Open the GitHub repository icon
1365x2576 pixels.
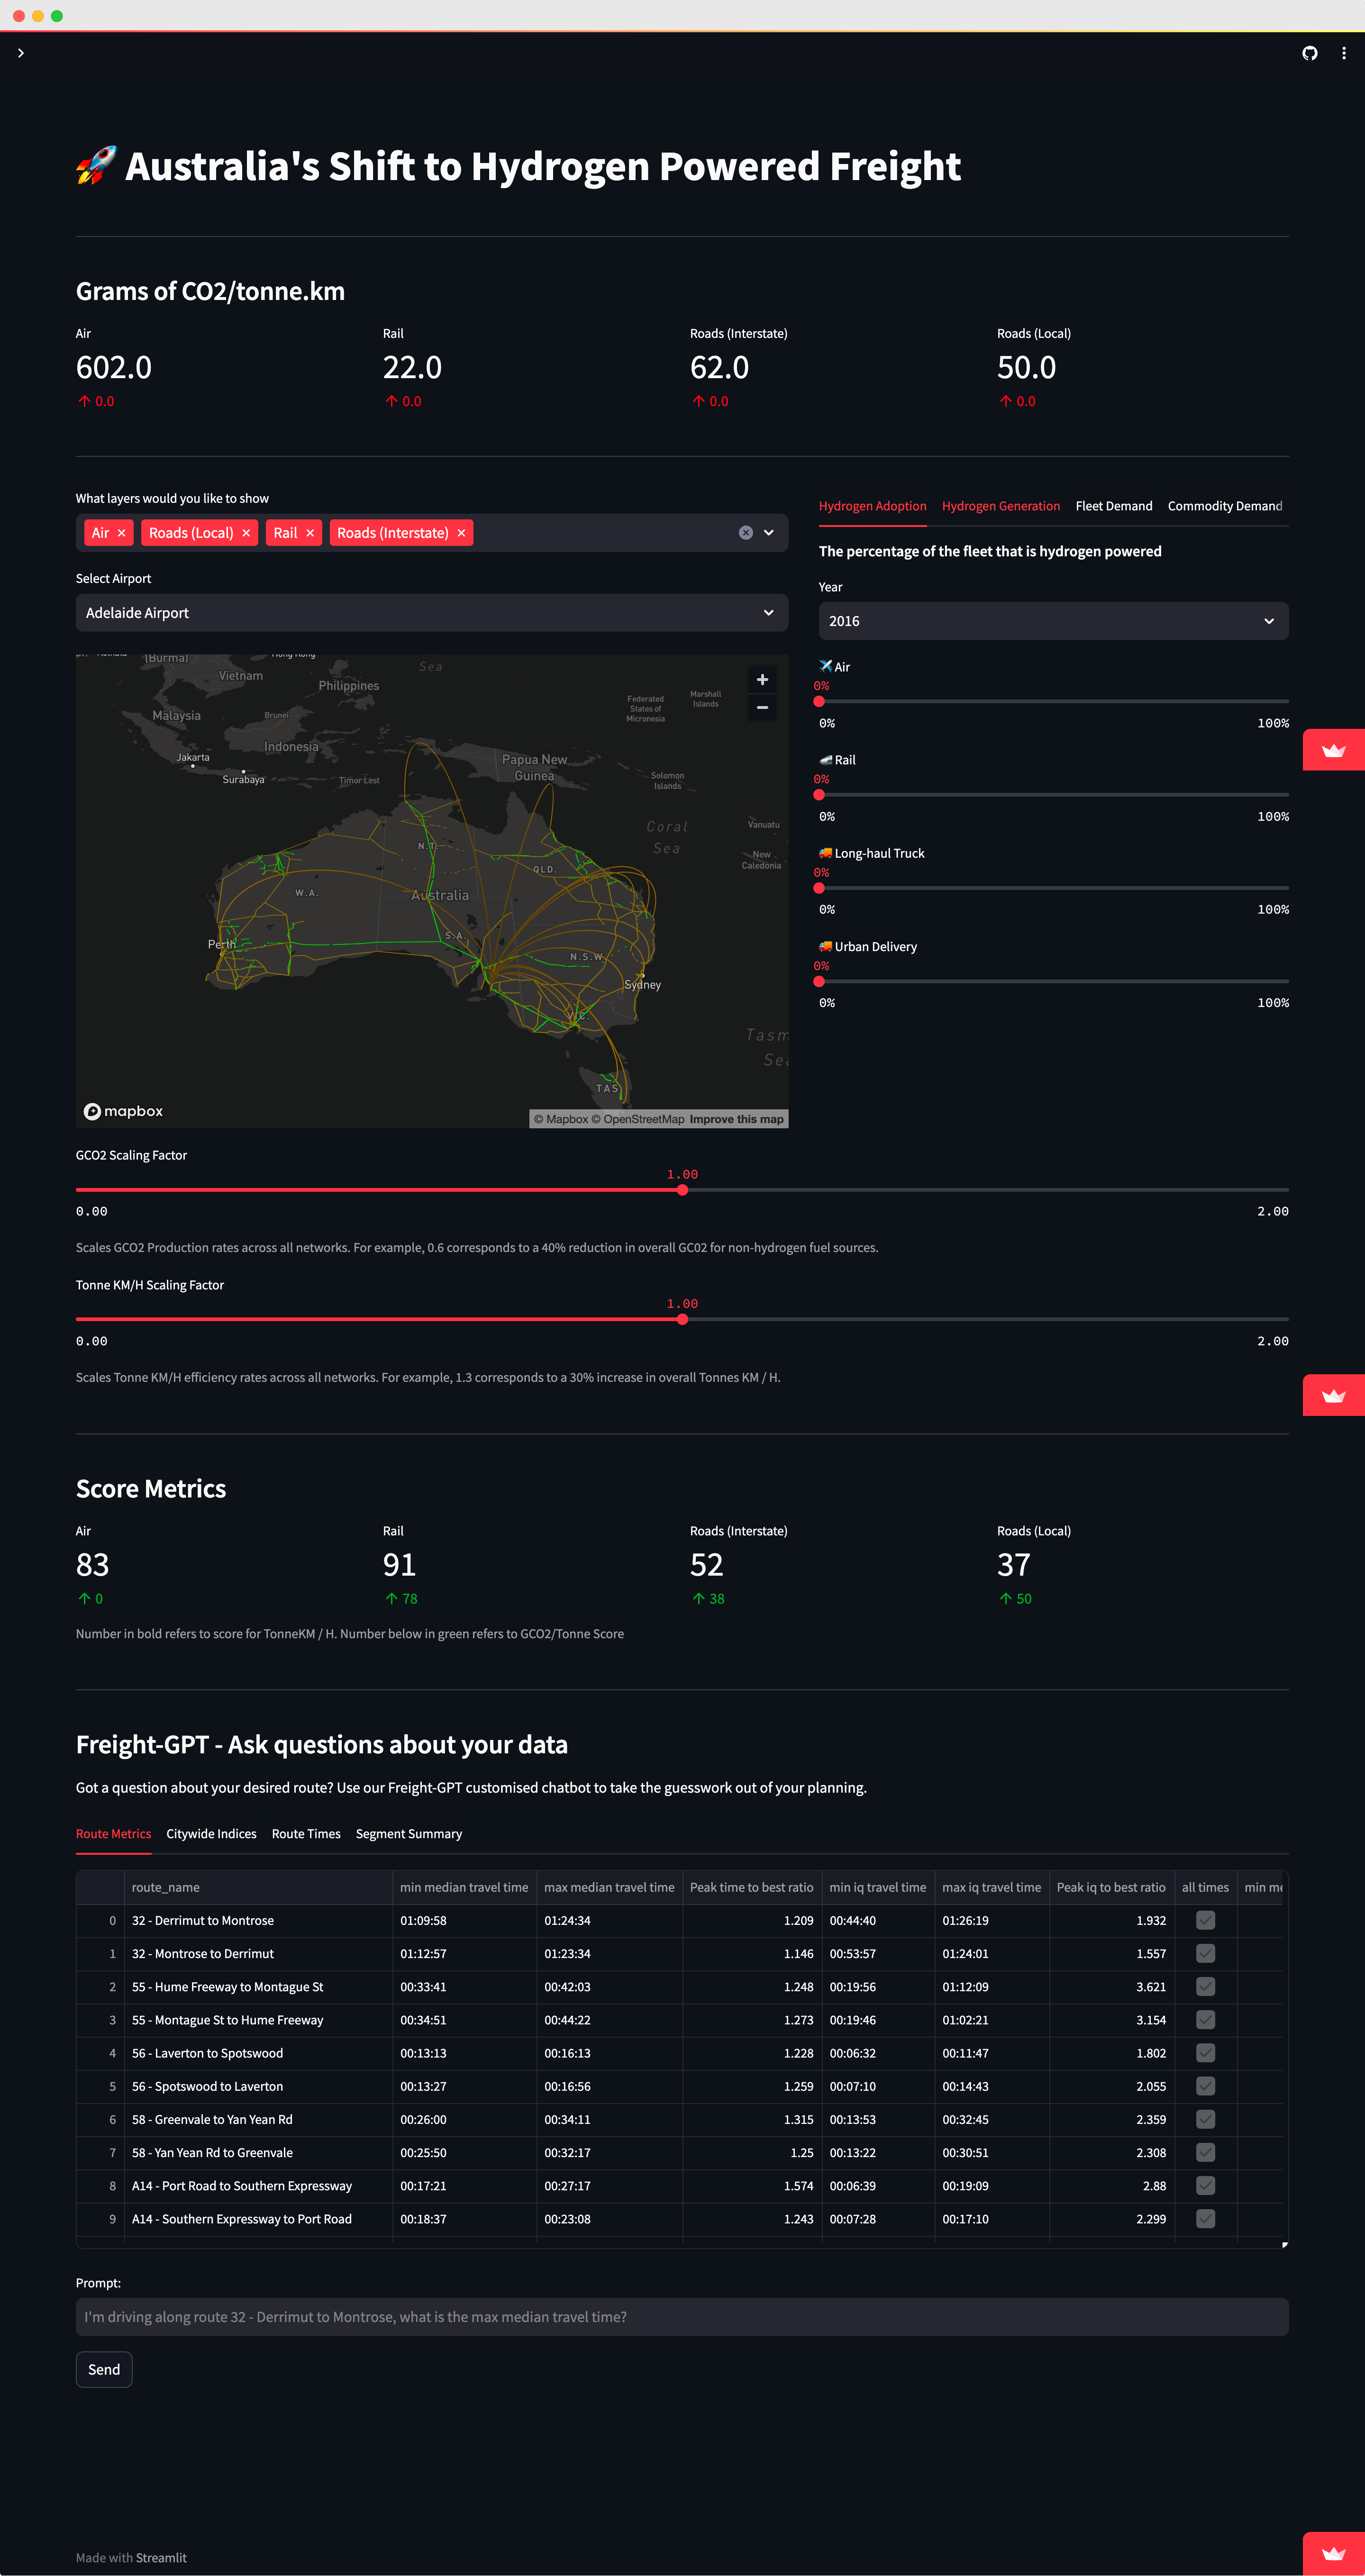tap(1309, 53)
